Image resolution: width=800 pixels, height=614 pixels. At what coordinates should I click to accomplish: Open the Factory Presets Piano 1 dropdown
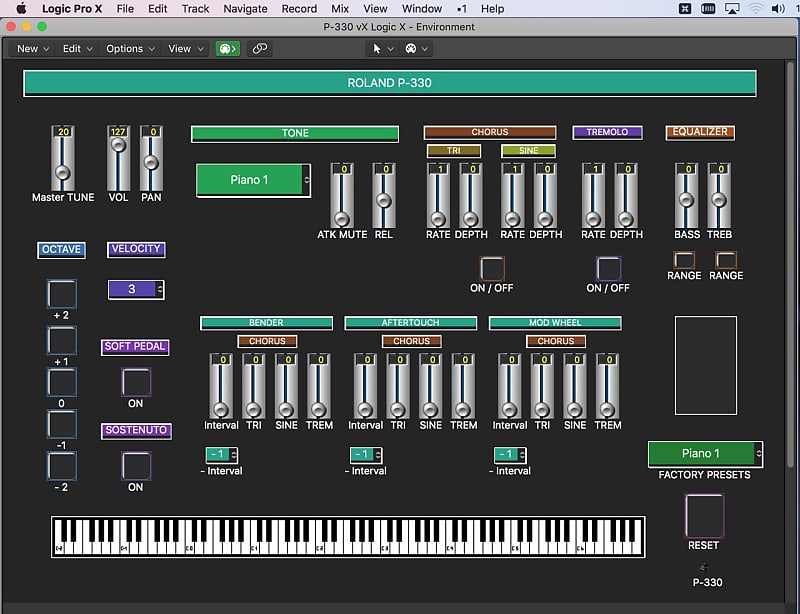click(703, 454)
